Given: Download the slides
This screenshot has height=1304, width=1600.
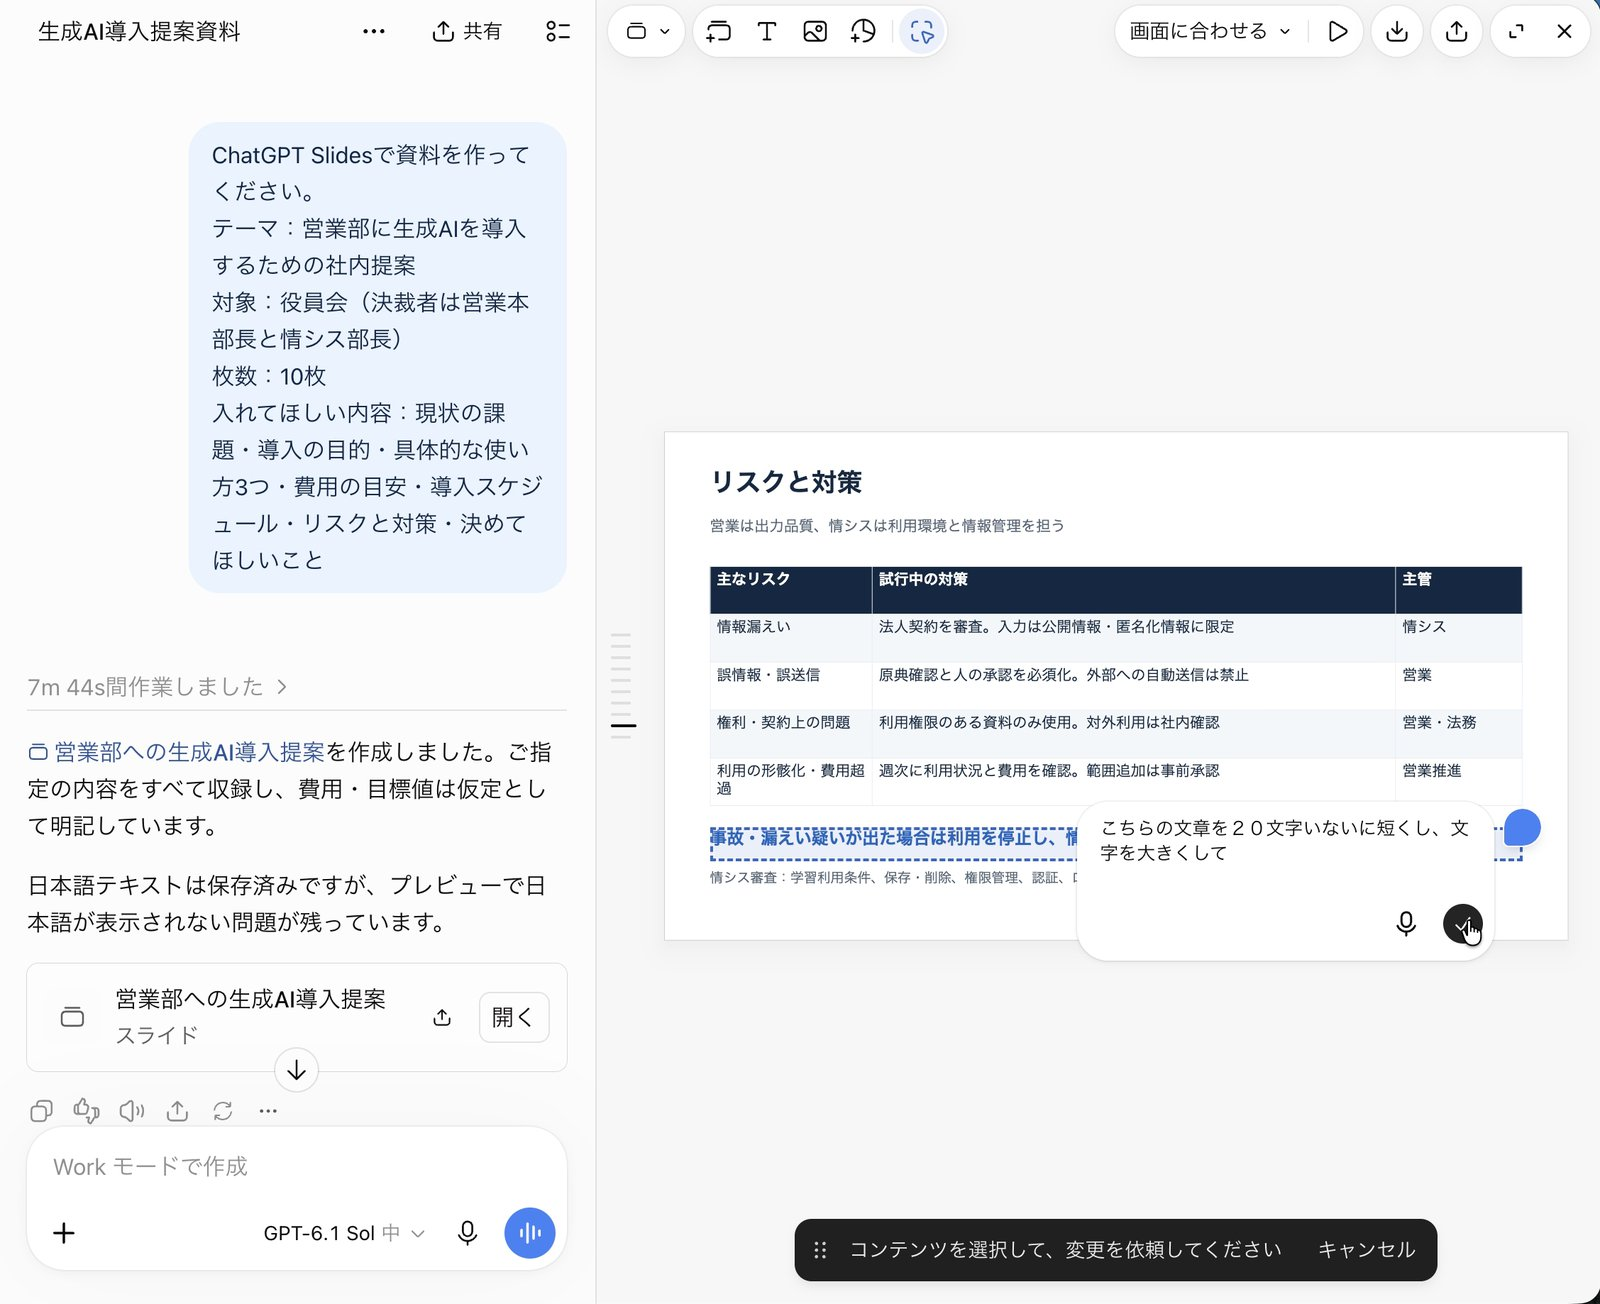Looking at the screenshot, I should click(x=1397, y=31).
